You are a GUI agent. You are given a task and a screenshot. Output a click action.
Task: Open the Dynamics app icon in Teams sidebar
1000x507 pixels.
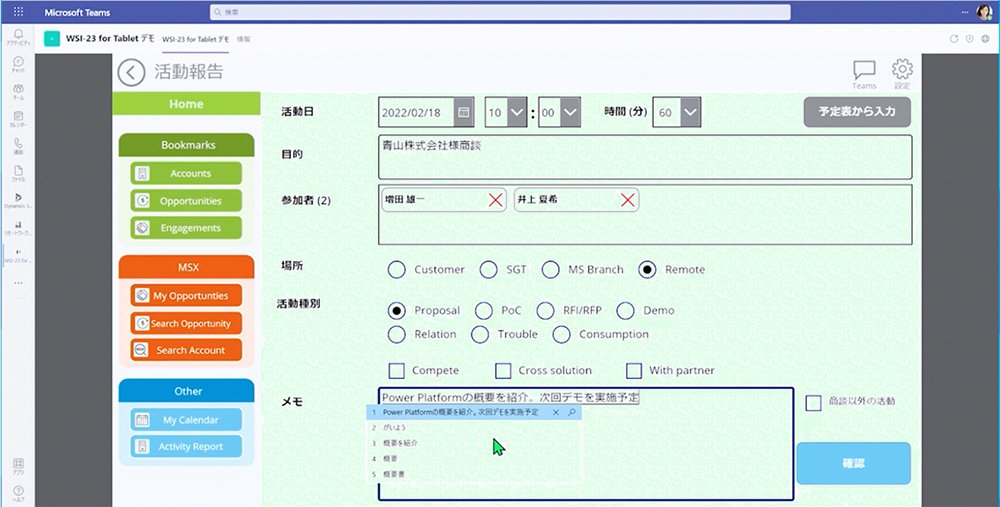18,200
